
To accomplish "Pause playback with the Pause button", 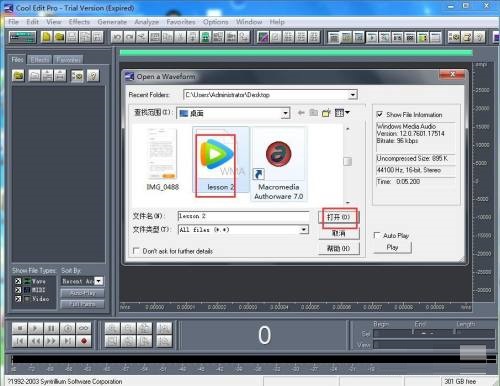I will pyautogui.click(x=51, y=329).
